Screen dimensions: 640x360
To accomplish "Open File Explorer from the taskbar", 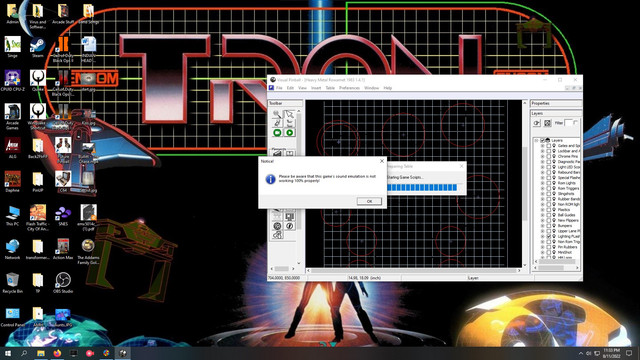I will [x=40, y=353].
